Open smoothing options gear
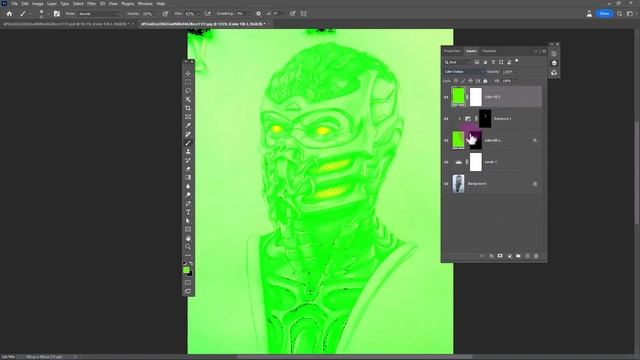 (x=258, y=13)
